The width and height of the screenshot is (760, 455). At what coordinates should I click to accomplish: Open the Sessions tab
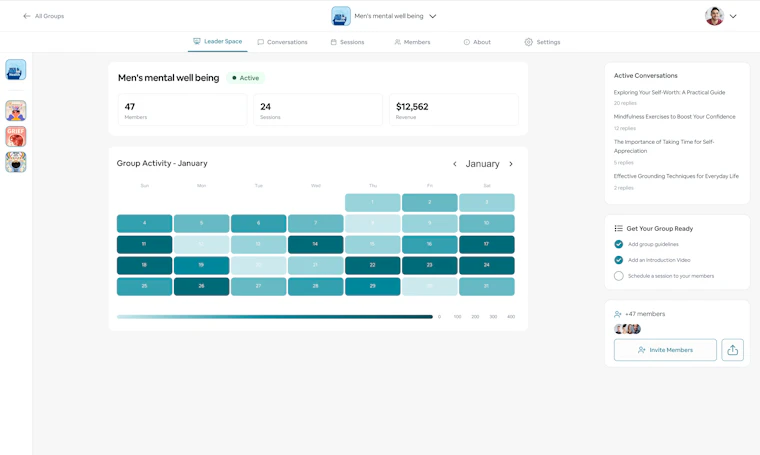click(x=347, y=42)
